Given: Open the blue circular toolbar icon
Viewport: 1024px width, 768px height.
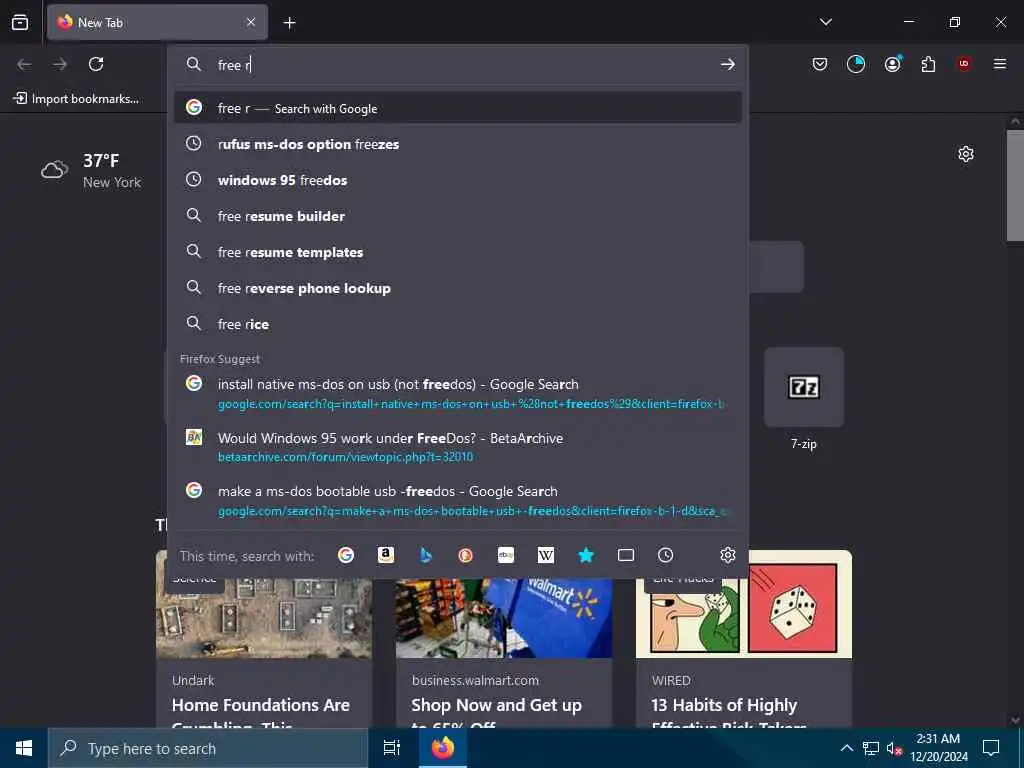Looking at the screenshot, I should [x=856, y=64].
